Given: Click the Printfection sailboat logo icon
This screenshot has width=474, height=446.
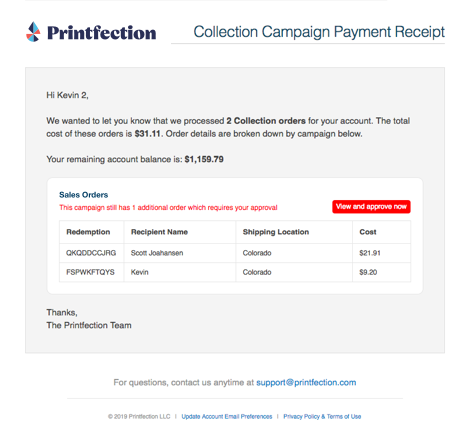Looking at the screenshot, I should (33, 32).
